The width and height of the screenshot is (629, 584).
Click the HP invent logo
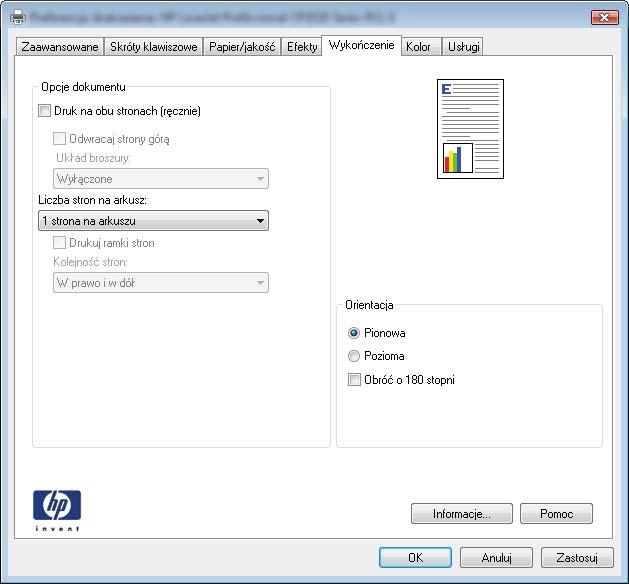coord(57,511)
